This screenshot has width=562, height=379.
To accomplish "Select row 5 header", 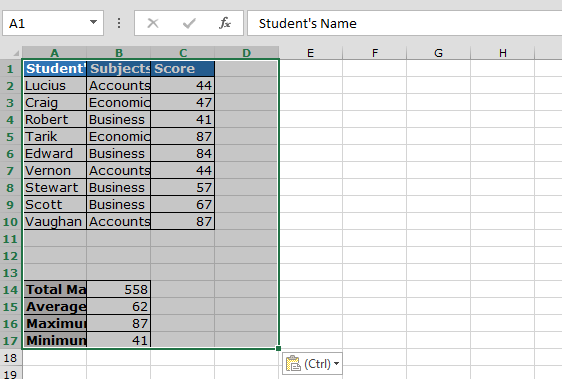I will 11,137.
